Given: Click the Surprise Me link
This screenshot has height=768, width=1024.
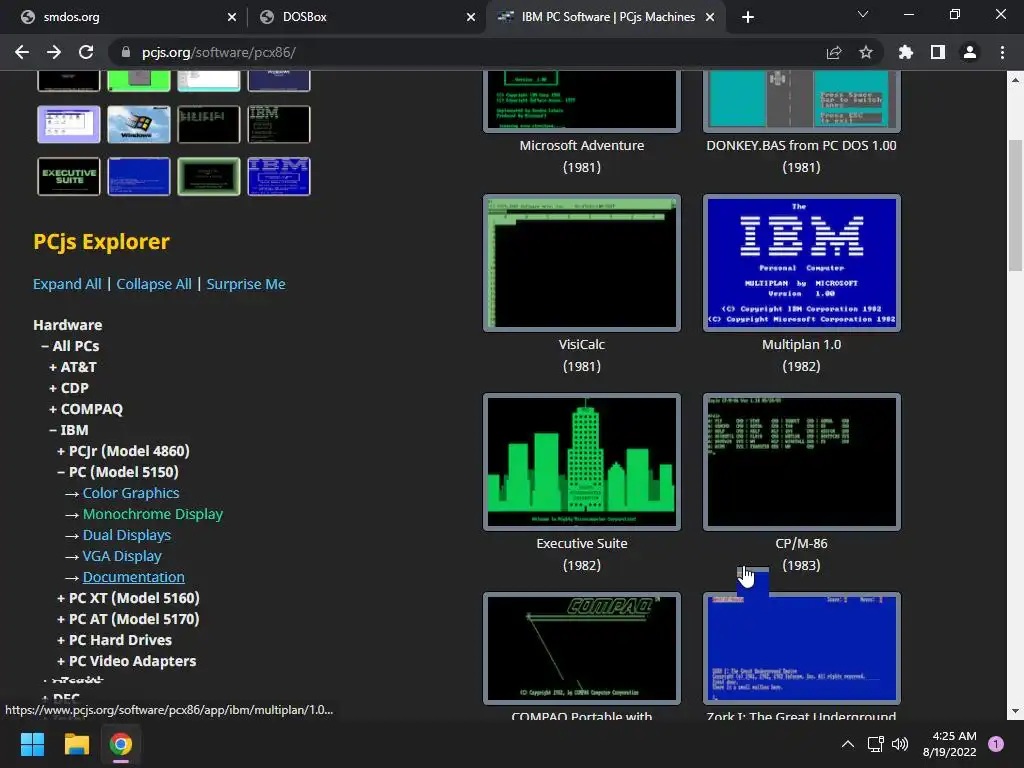Looking at the screenshot, I should coord(246,284).
